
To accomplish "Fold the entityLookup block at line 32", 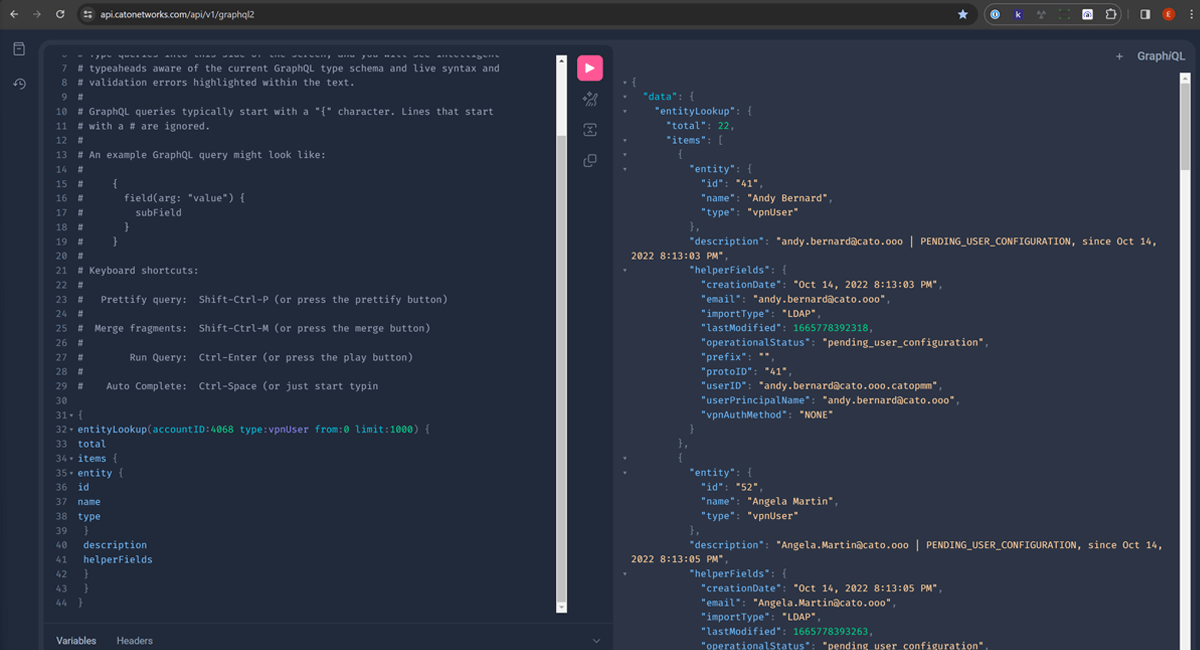I will [x=71, y=429].
